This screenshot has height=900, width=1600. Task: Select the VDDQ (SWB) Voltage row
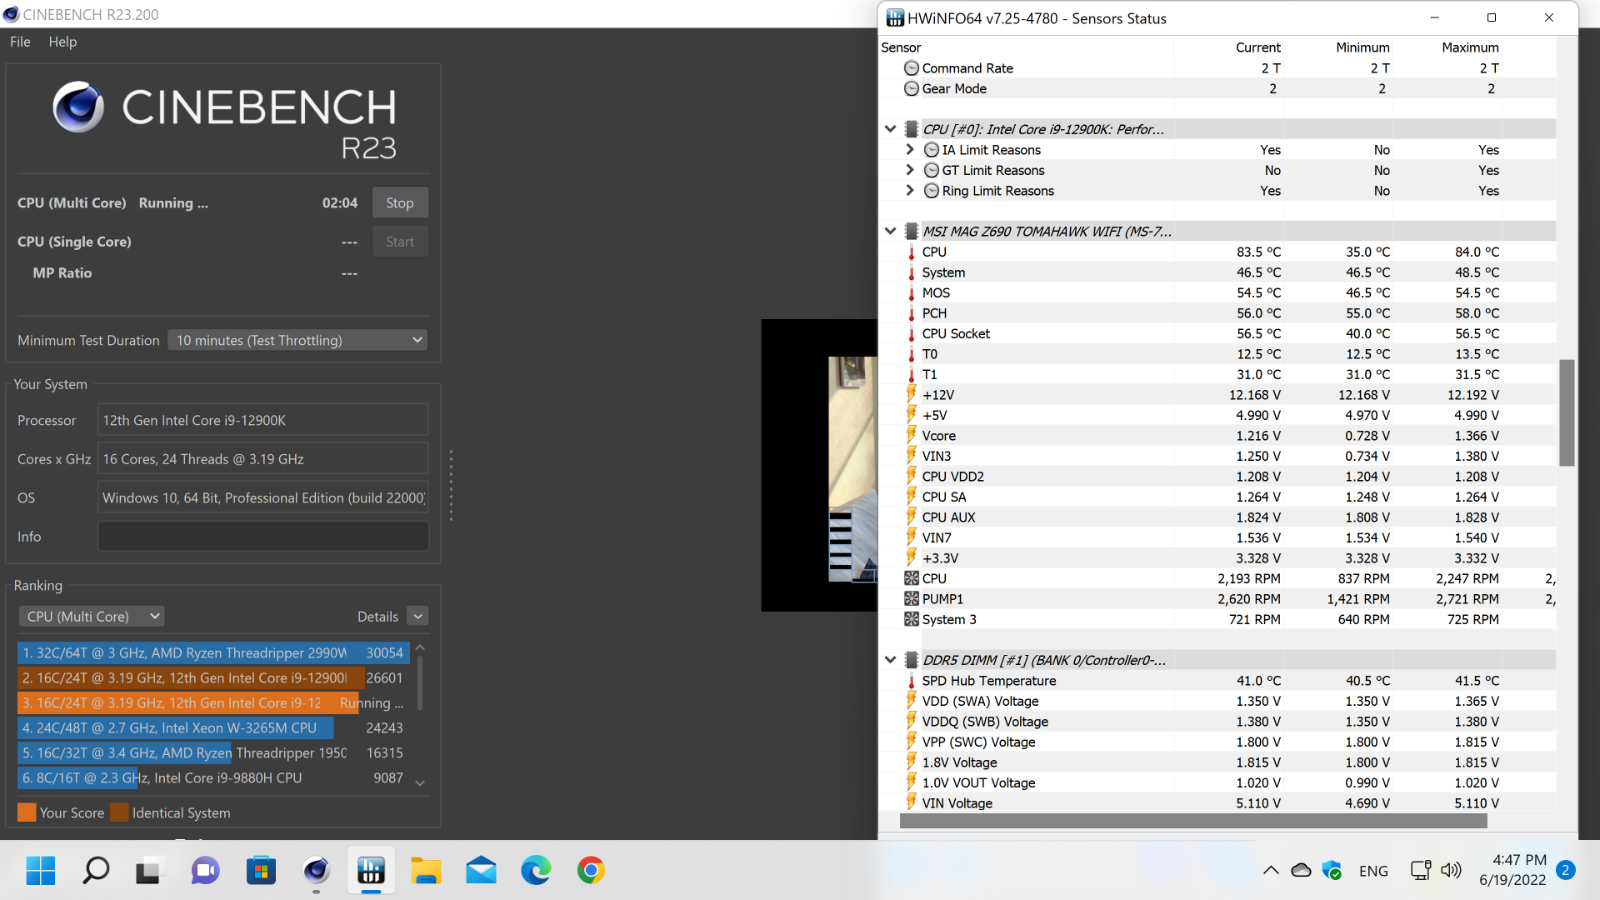(x=1218, y=722)
